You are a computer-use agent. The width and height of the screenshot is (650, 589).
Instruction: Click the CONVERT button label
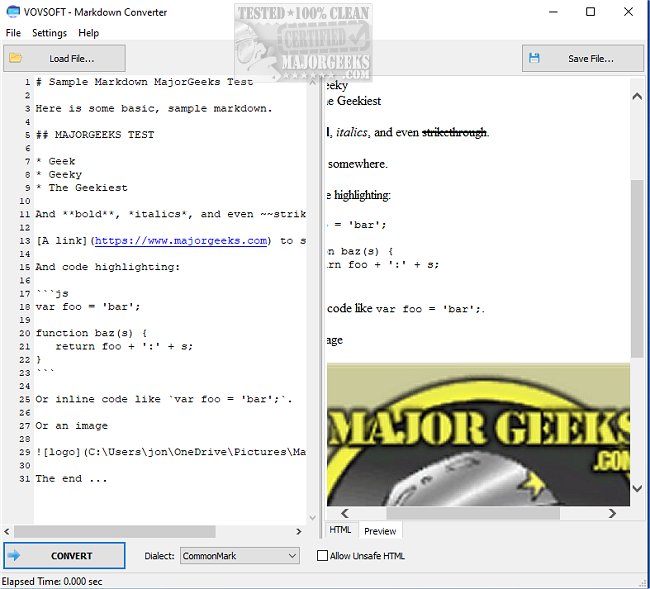(71, 555)
